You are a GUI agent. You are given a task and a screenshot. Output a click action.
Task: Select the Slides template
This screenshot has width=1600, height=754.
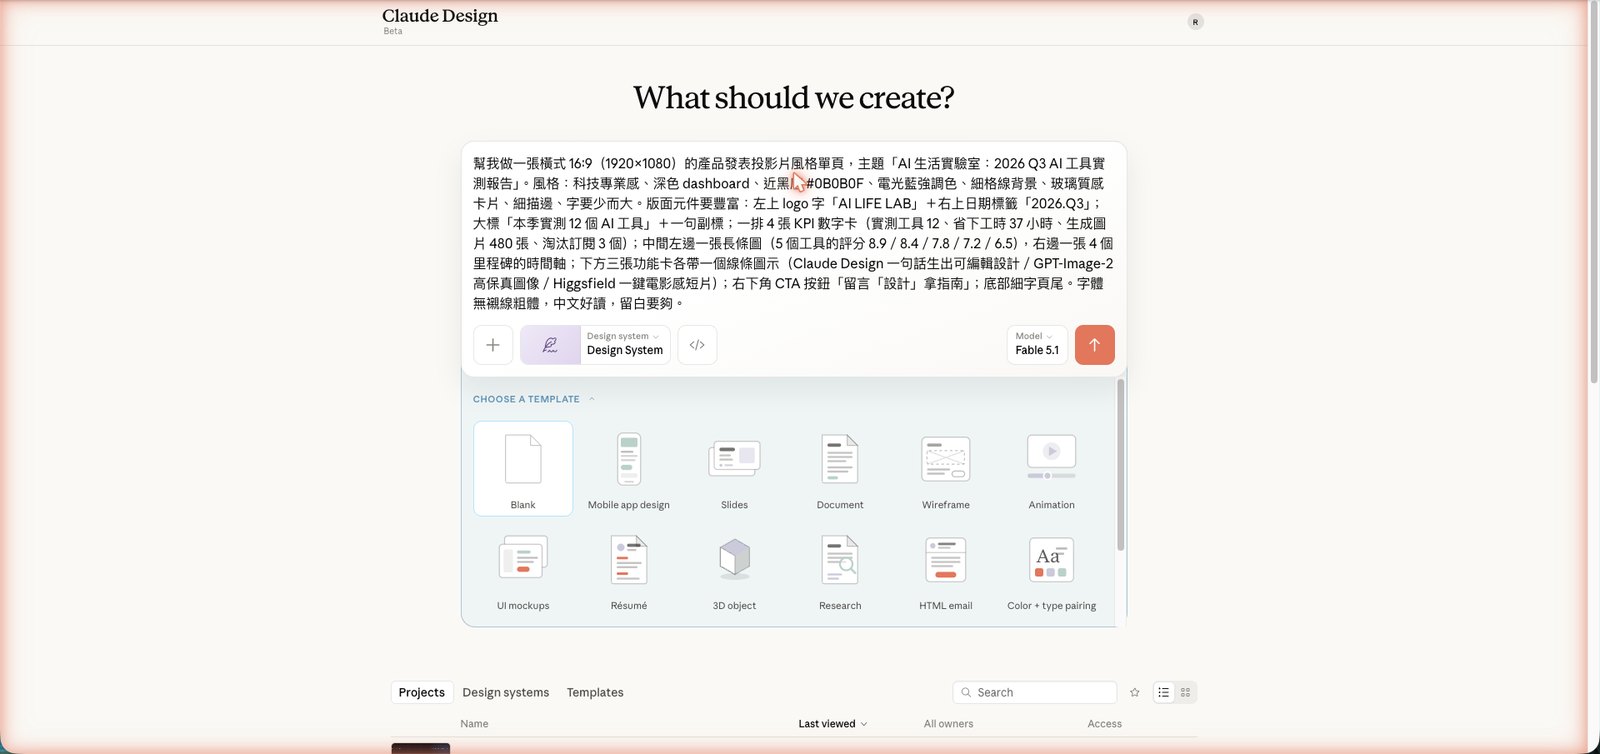735,469
